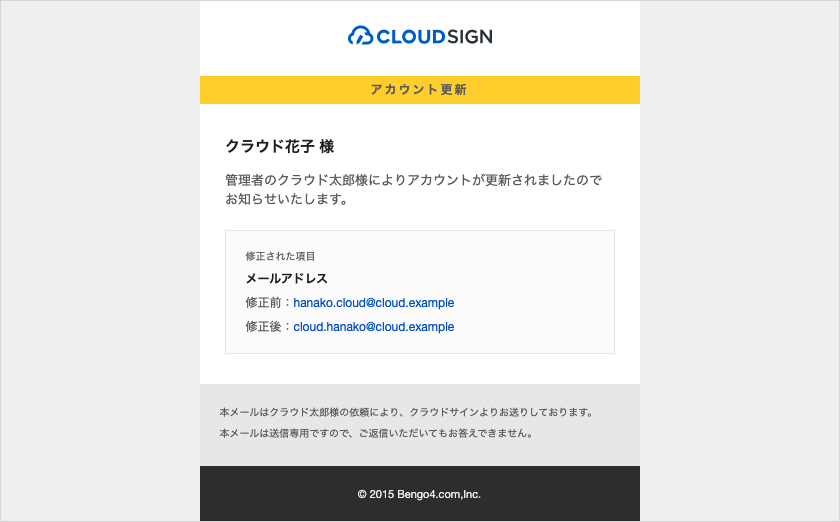Click the yellow アカウント更新 banner
This screenshot has width=840, height=522.
420,90
